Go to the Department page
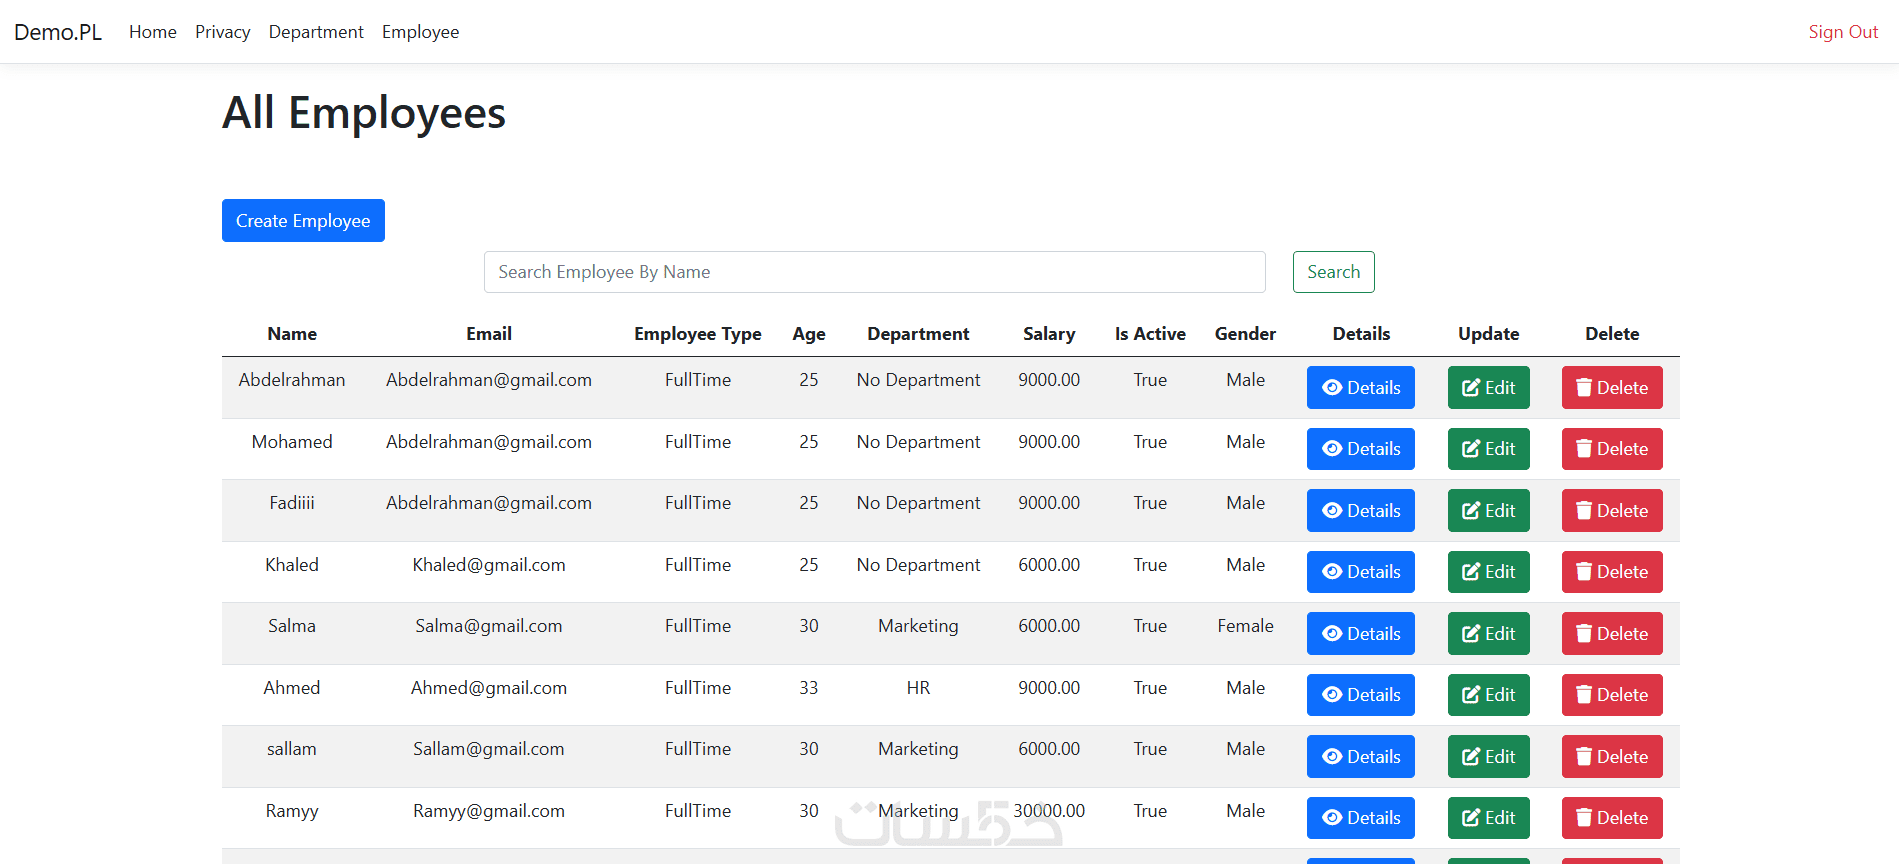Viewport: 1899px width, 864px height. [316, 32]
